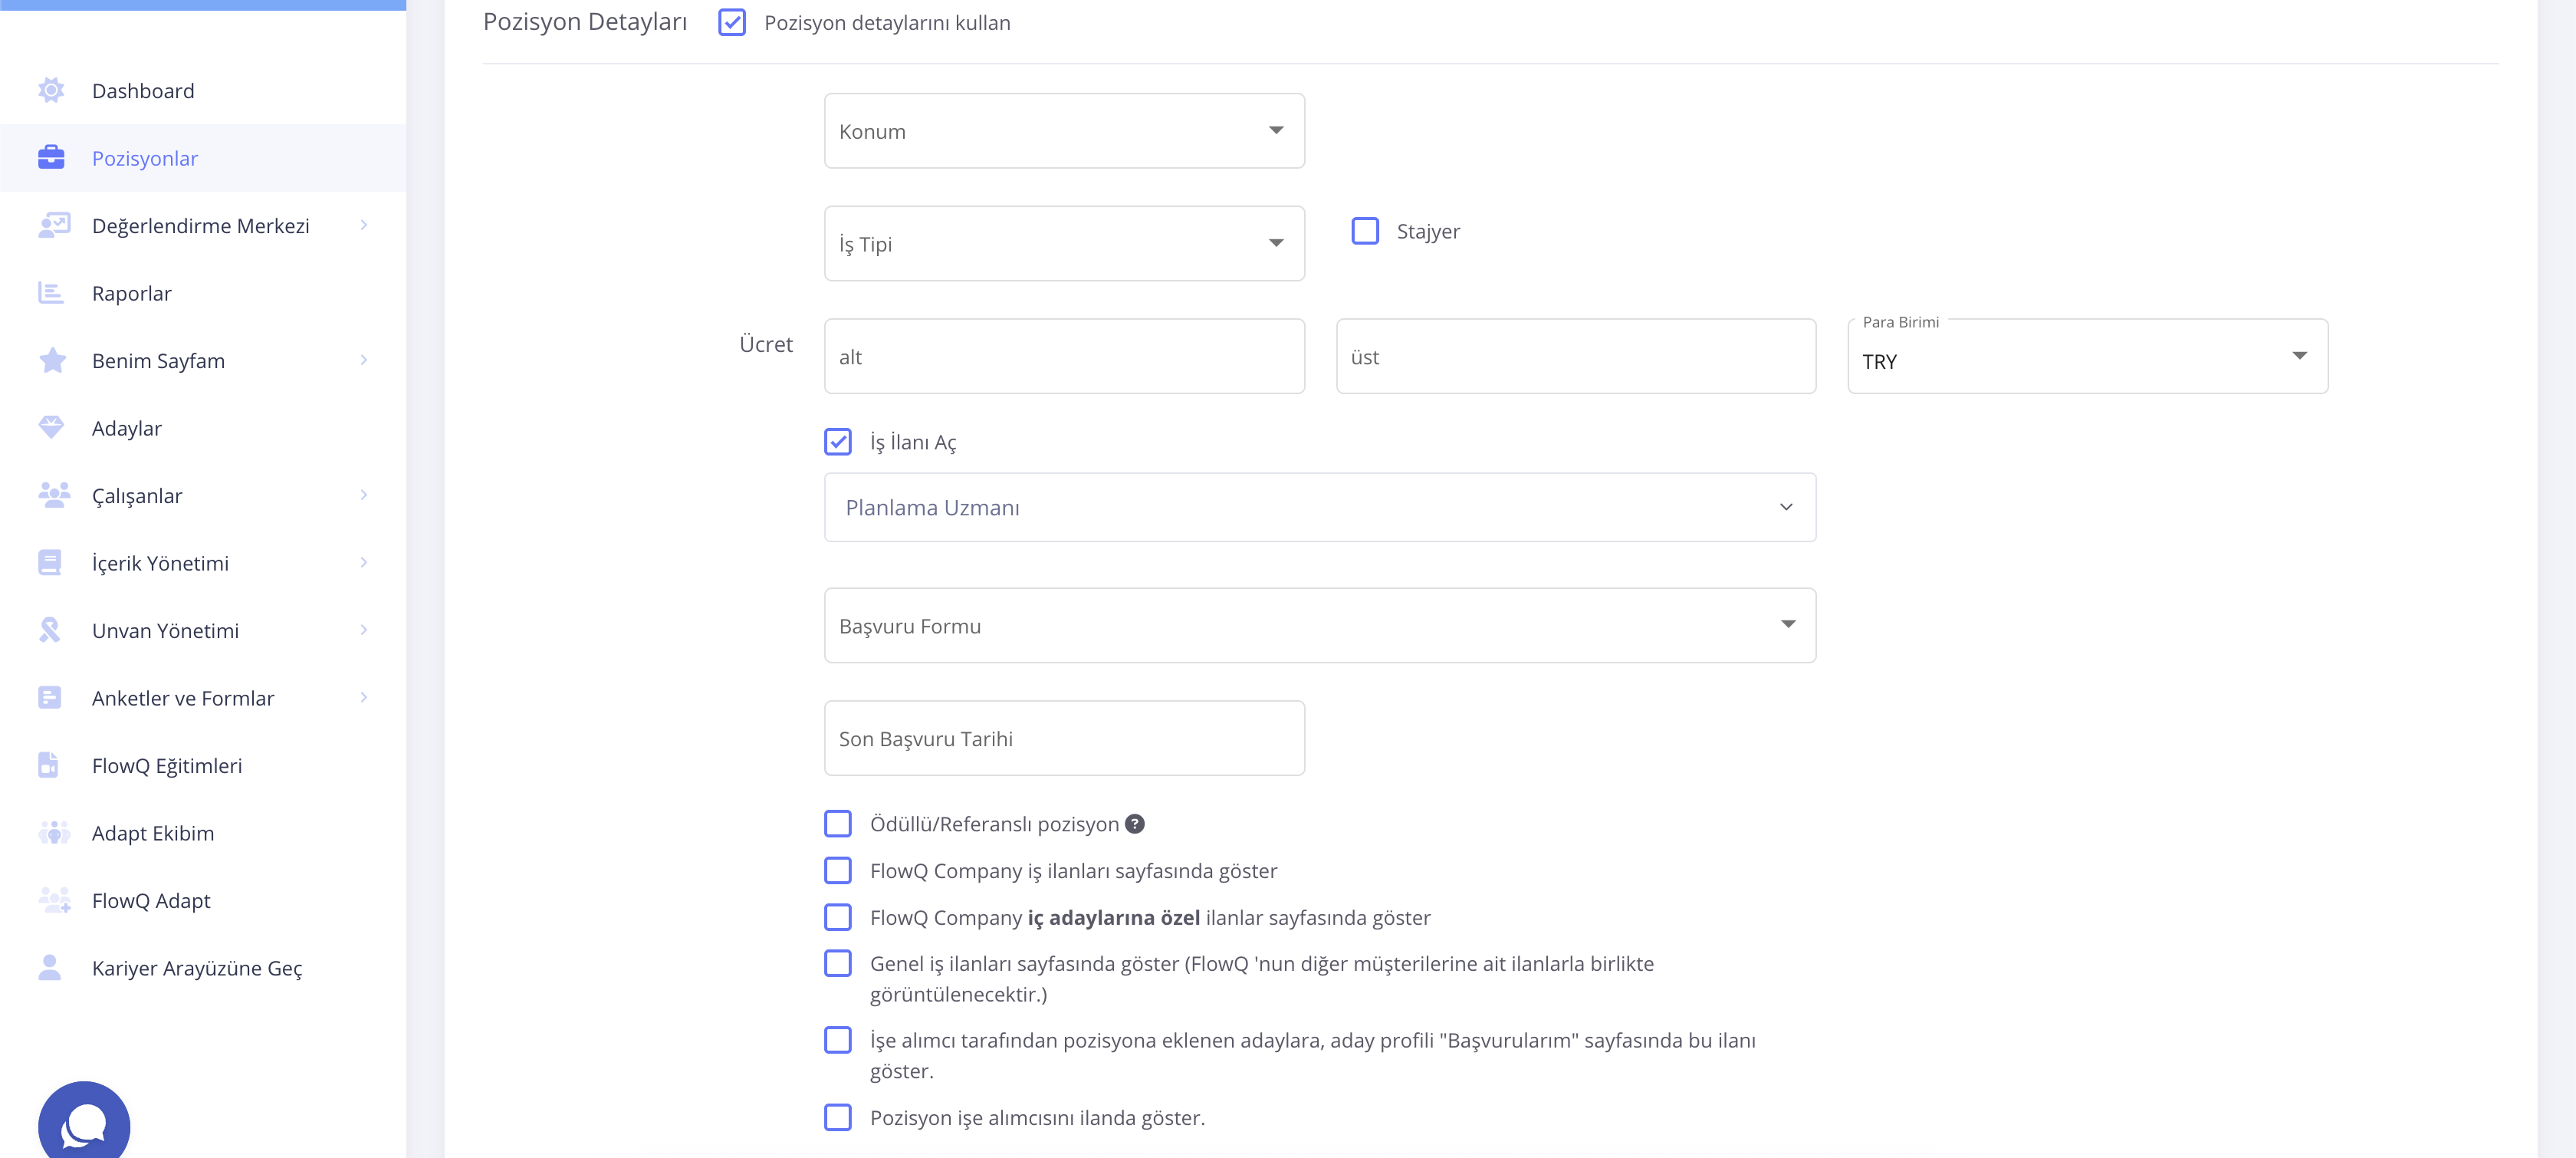2576x1158 pixels.
Task: Open Anketler ve Formlar menu item
Action: point(183,698)
